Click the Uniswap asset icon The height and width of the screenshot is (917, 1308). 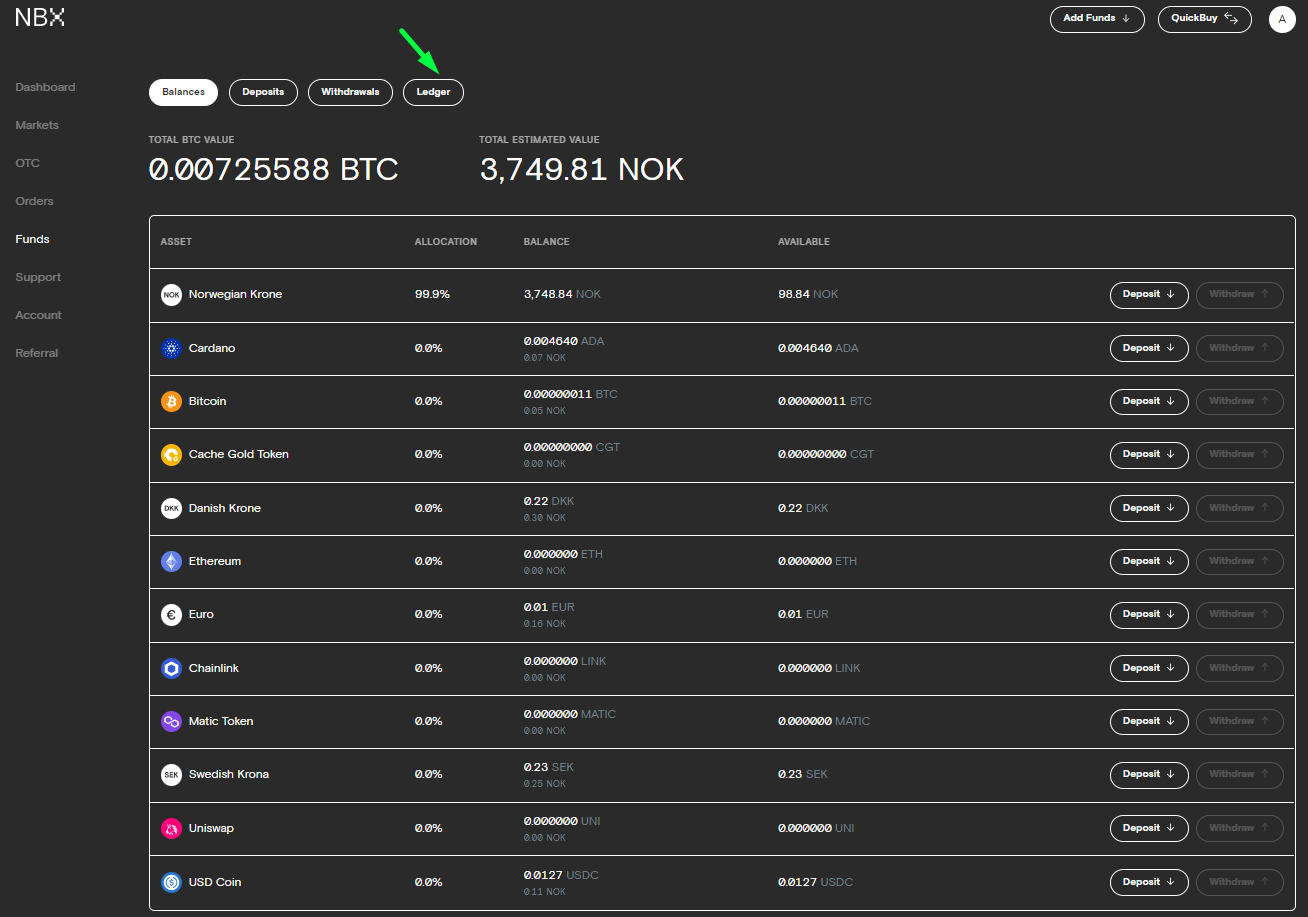[x=171, y=828]
